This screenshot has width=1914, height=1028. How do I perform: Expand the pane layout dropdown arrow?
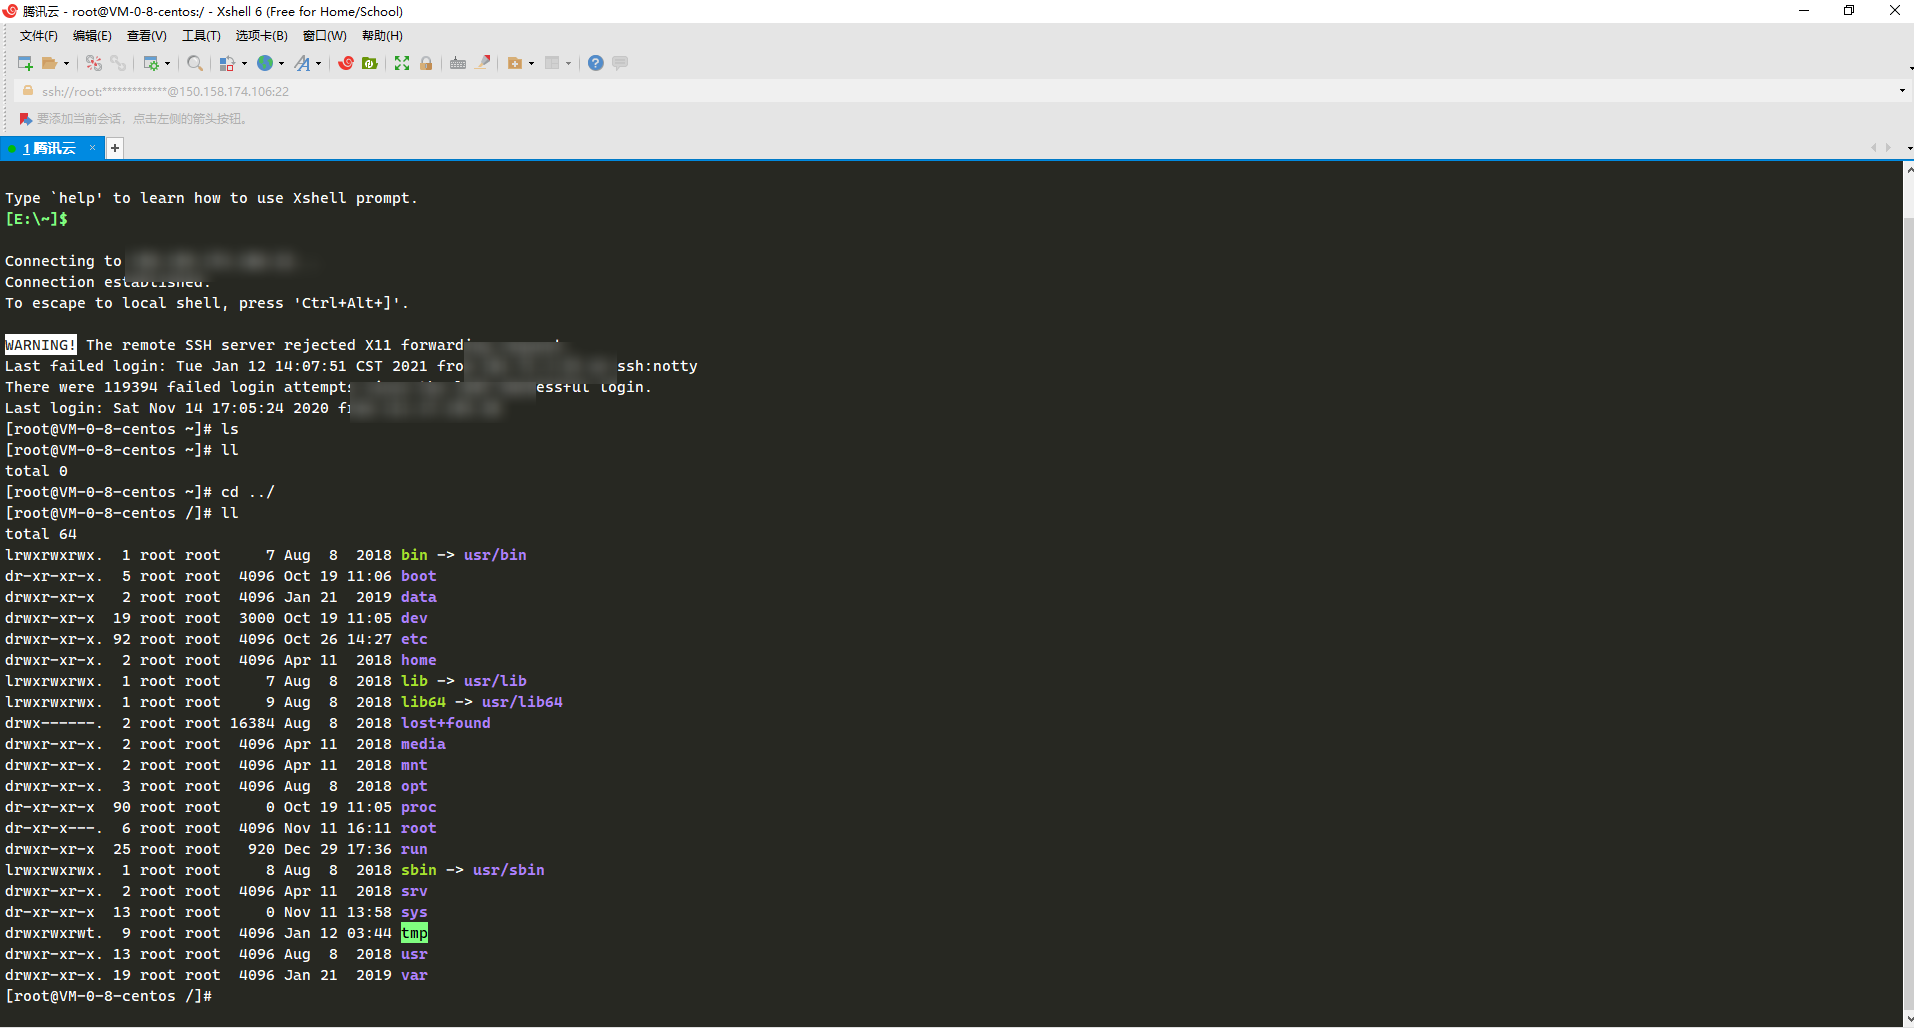point(568,63)
